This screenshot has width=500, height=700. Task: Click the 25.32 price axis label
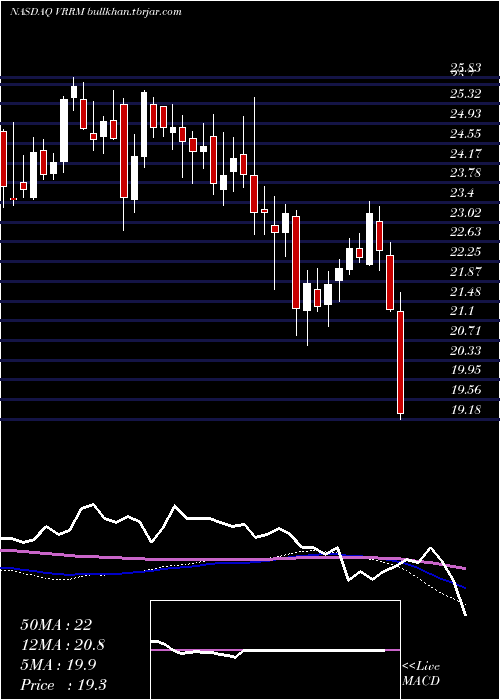coord(466,94)
